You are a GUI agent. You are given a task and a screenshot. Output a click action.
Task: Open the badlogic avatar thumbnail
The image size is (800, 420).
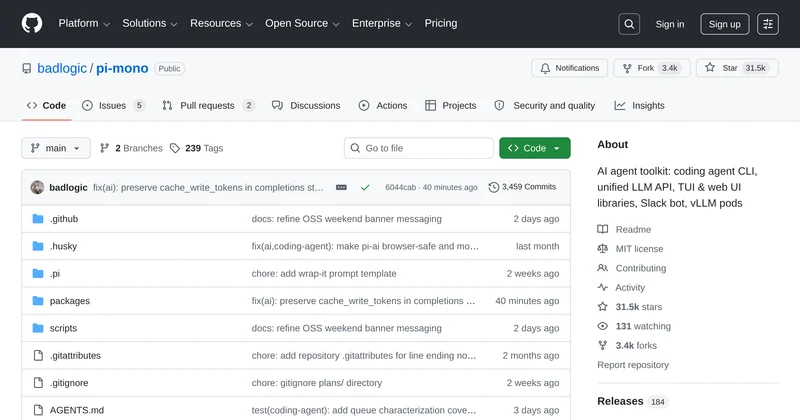(x=38, y=187)
